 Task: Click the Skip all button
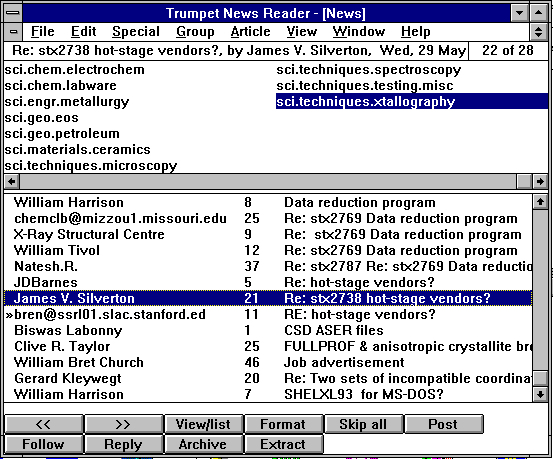[x=363, y=424]
